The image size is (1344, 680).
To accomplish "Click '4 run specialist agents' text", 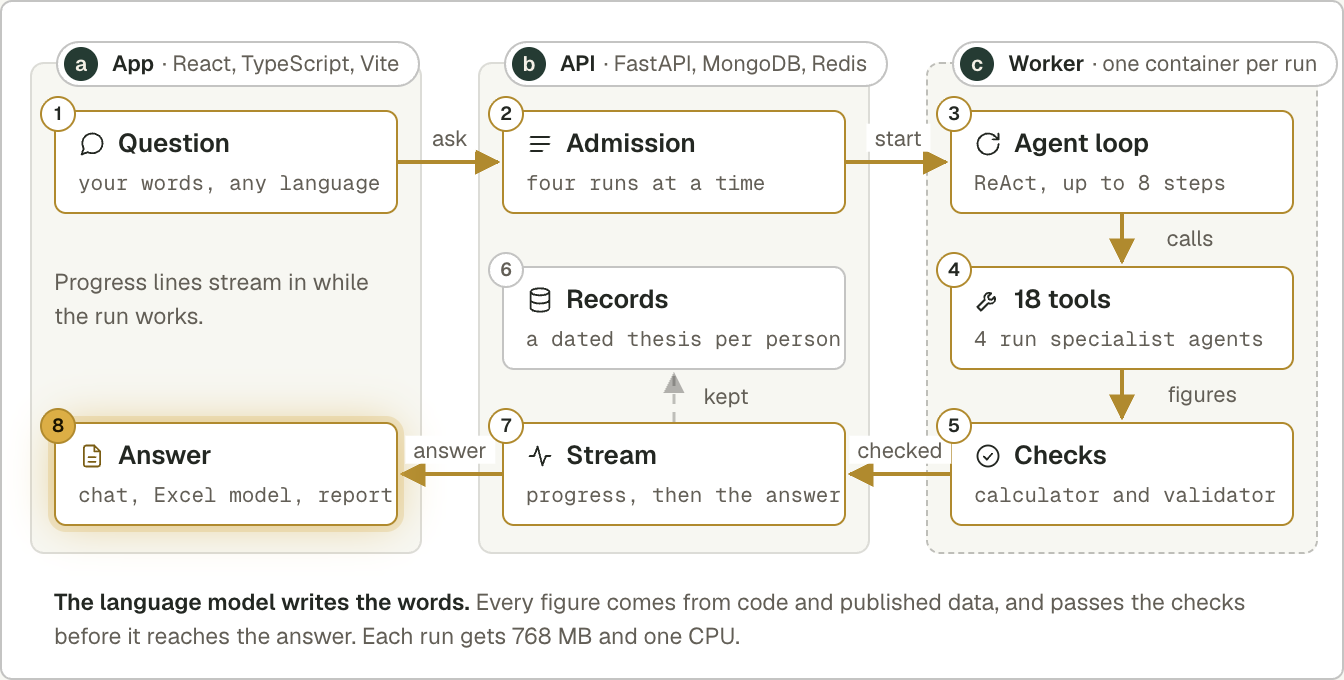I will coord(1118,340).
